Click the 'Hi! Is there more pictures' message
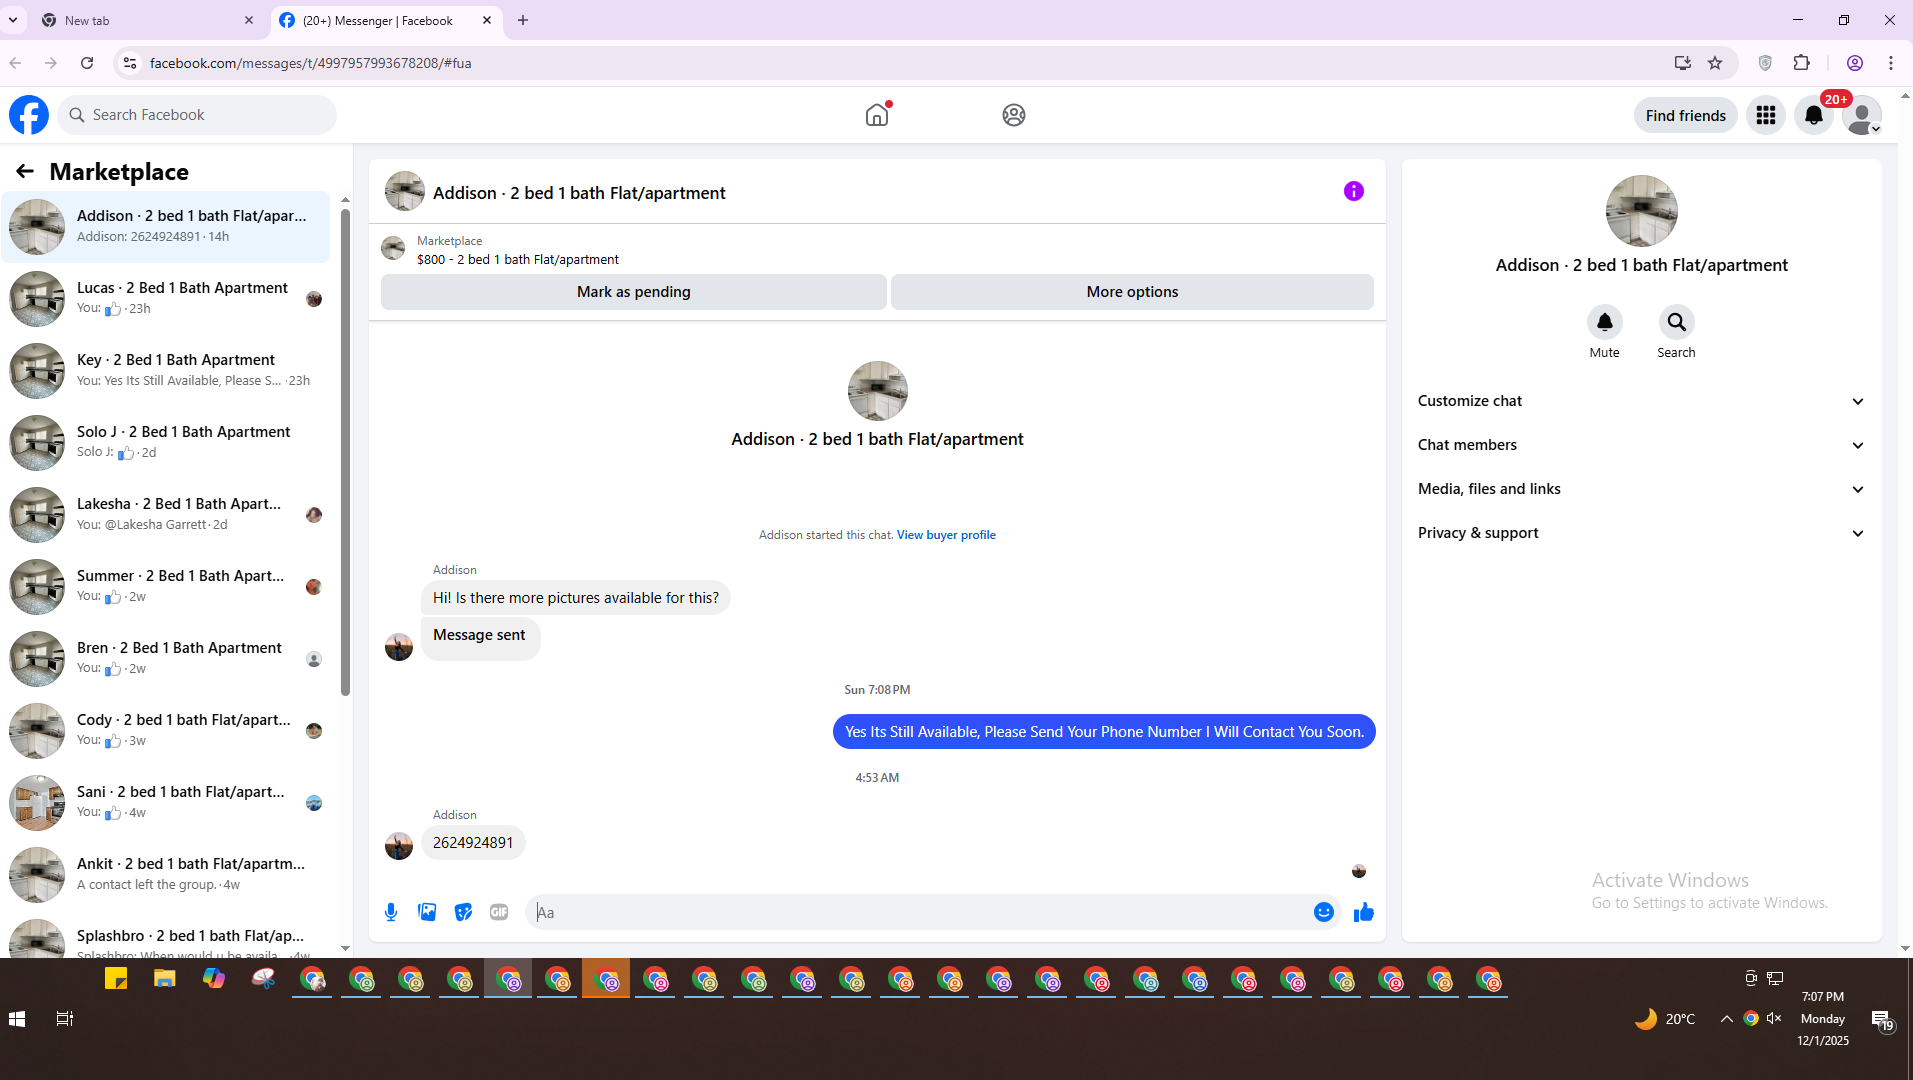The width and height of the screenshot is (1913, 1080). (x=576, y=598)
